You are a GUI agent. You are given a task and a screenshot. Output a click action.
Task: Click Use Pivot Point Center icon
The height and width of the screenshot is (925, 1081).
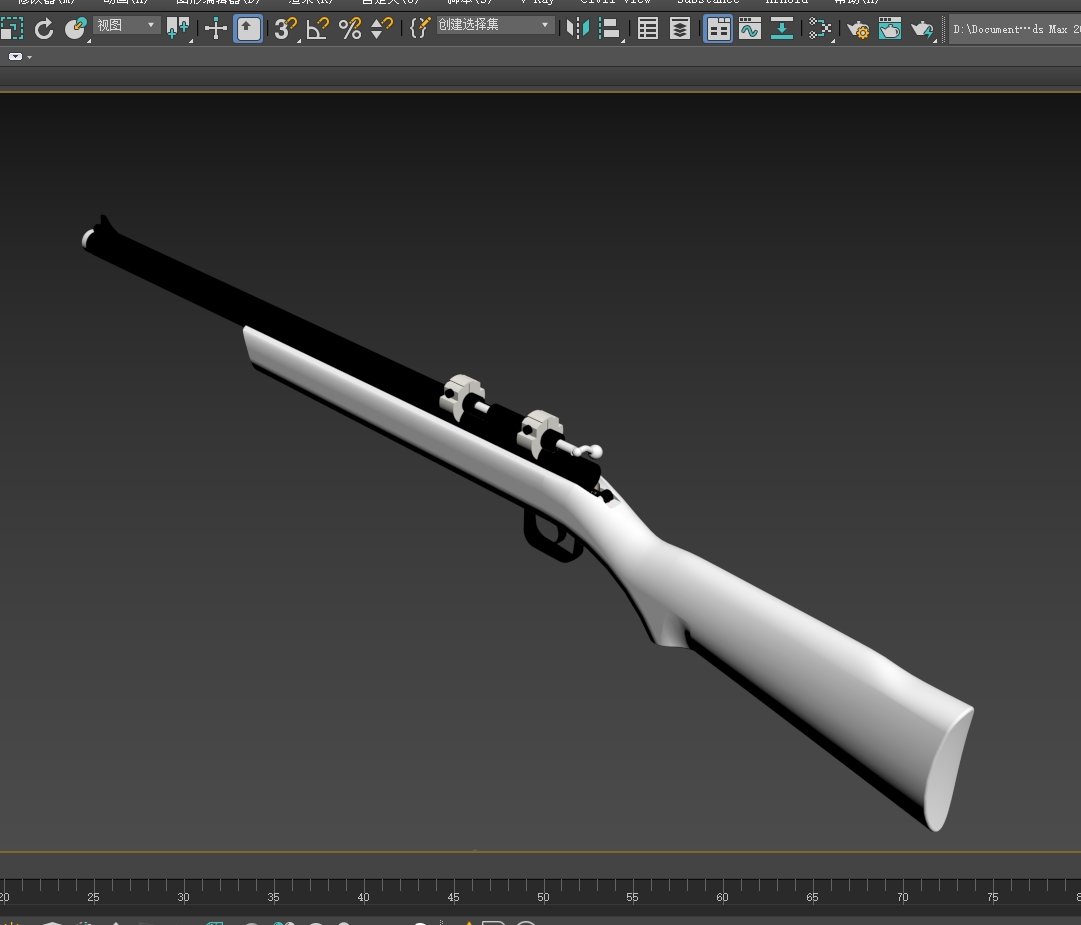click(x=179, y=29)
